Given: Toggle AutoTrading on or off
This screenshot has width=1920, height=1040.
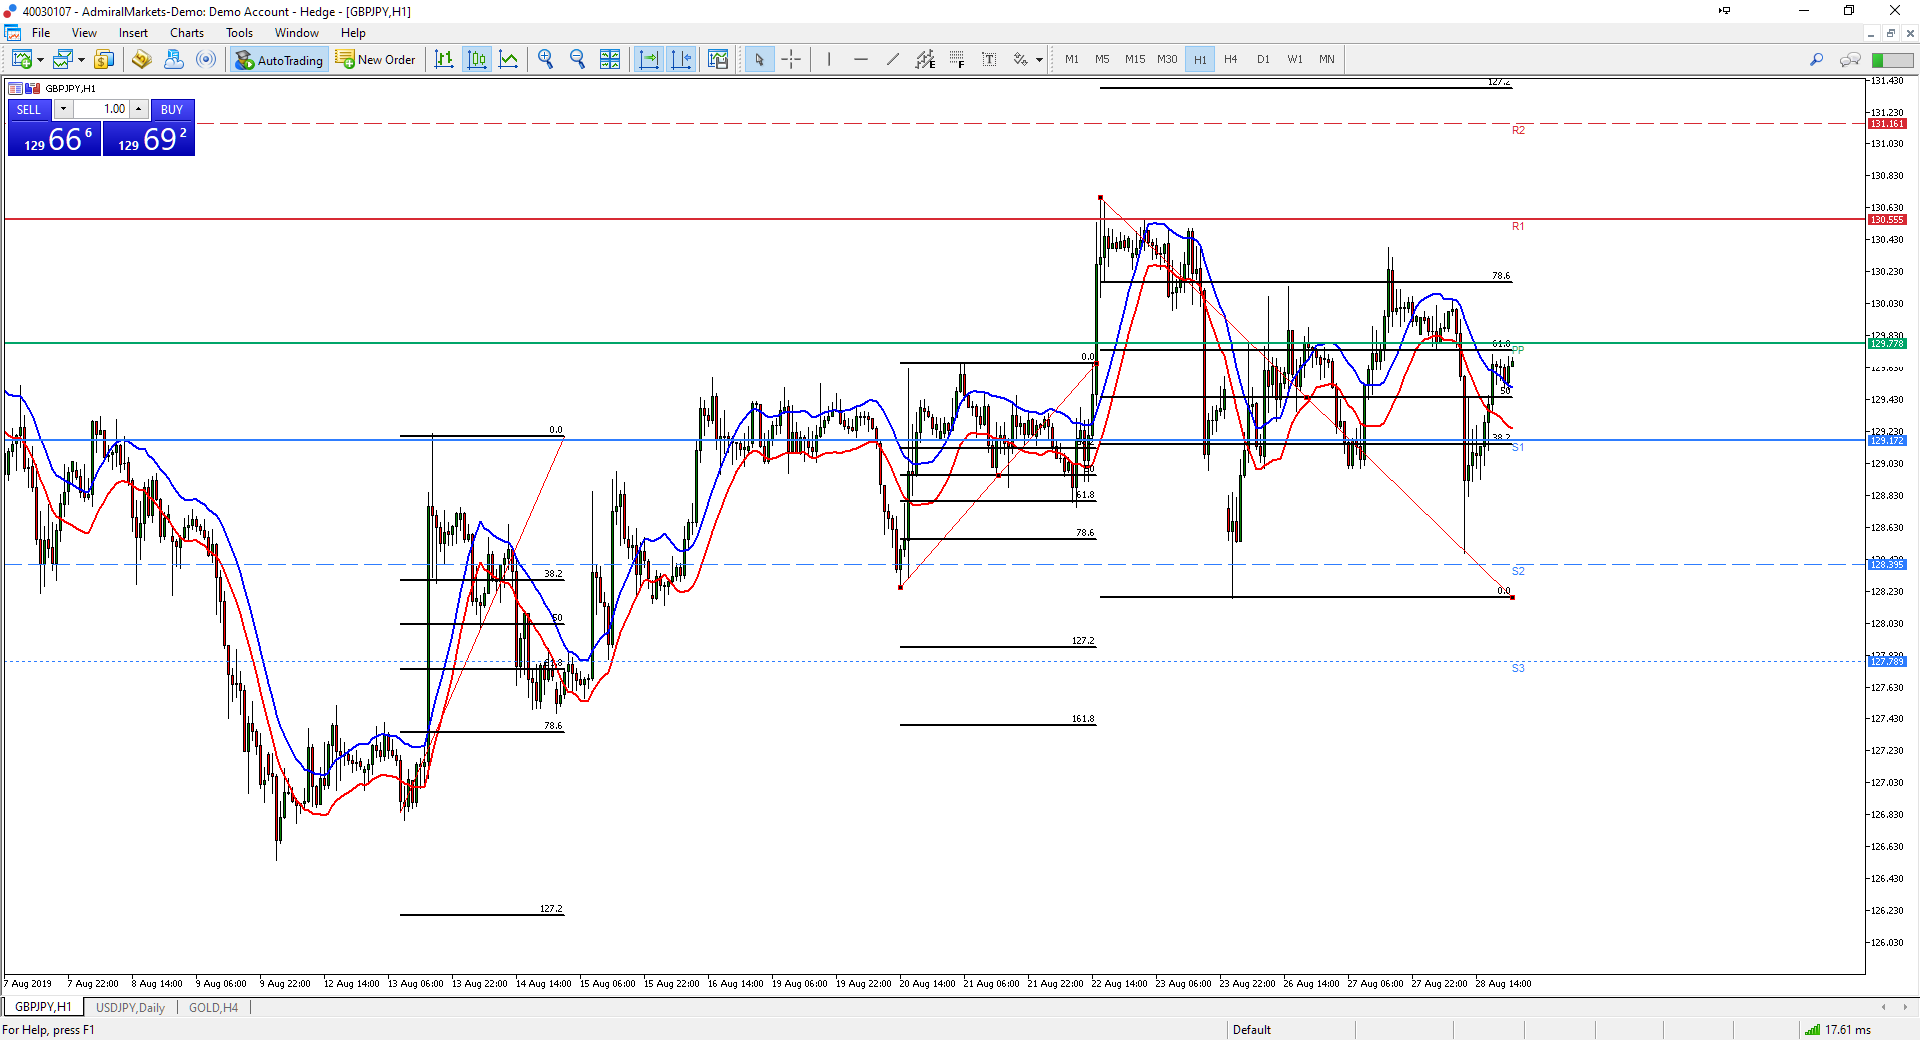Looking at the screenshot, I should [x=279, y=59].
